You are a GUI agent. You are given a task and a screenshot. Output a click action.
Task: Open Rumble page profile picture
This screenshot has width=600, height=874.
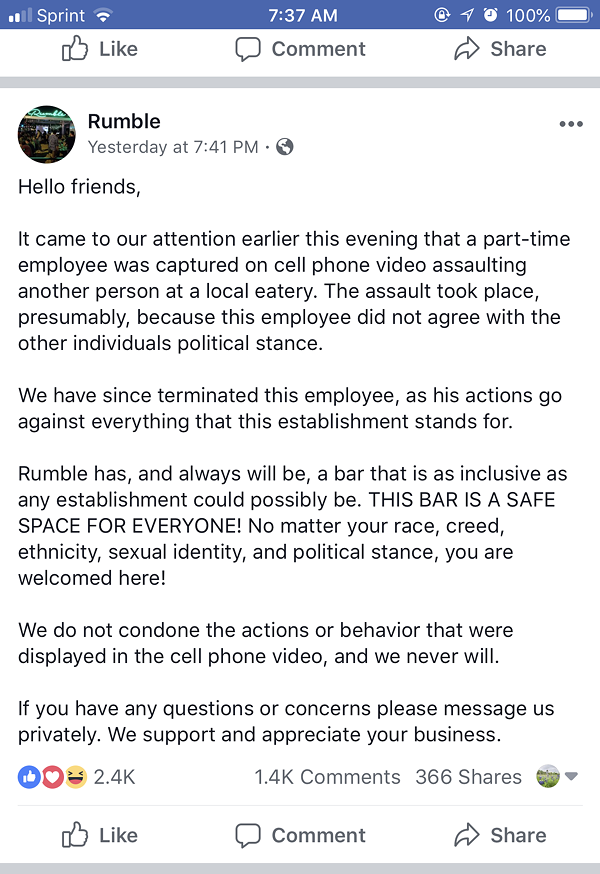pos(47,134)
